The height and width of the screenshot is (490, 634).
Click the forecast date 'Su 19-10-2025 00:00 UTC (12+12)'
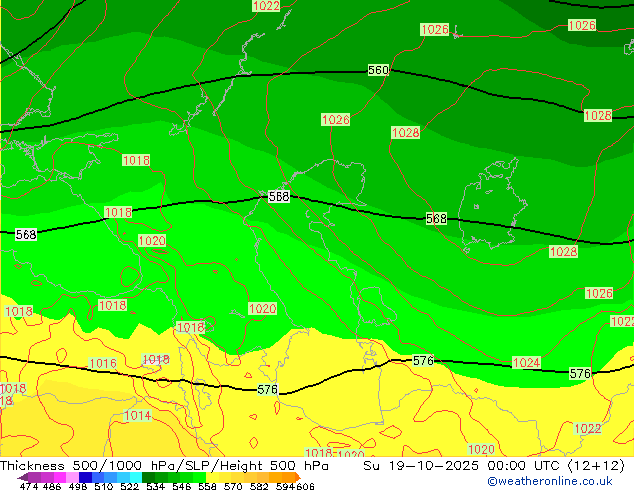494,466
